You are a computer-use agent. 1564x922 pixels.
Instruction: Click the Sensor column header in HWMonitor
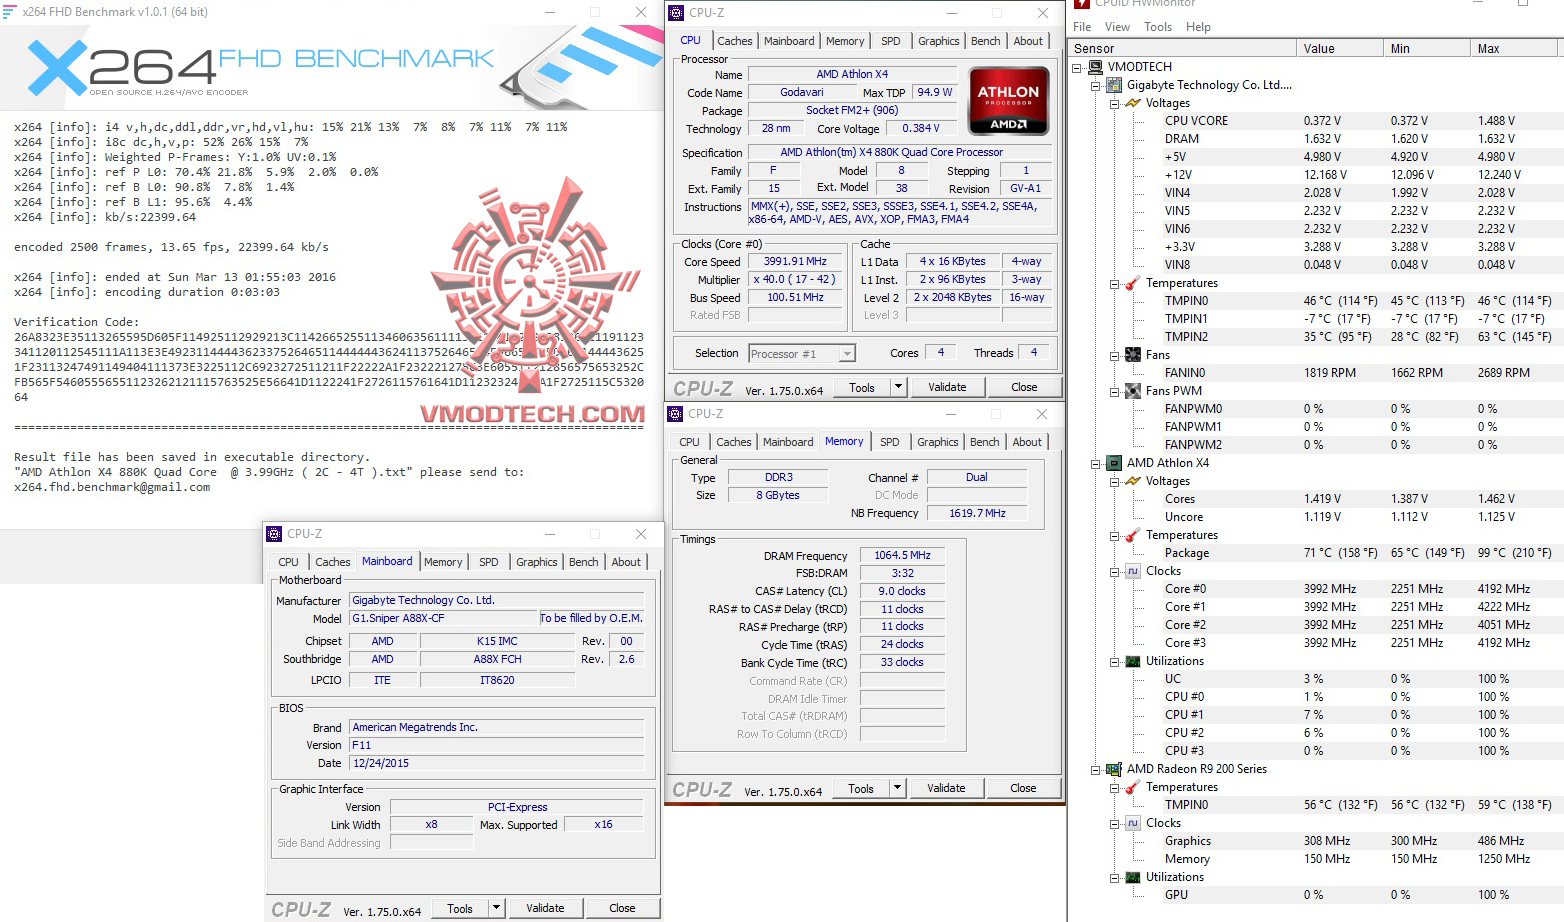pos(1182,48)
